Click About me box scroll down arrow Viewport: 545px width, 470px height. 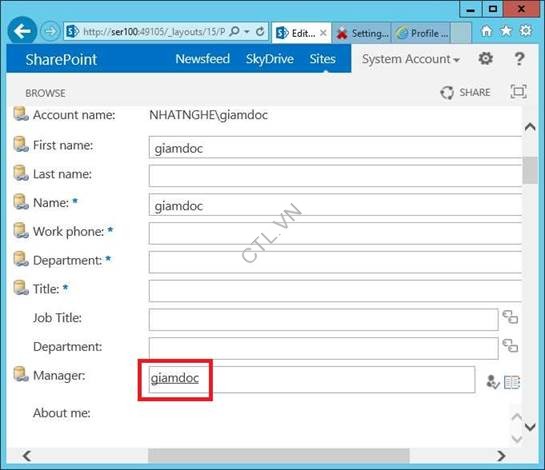pos(517,439)
